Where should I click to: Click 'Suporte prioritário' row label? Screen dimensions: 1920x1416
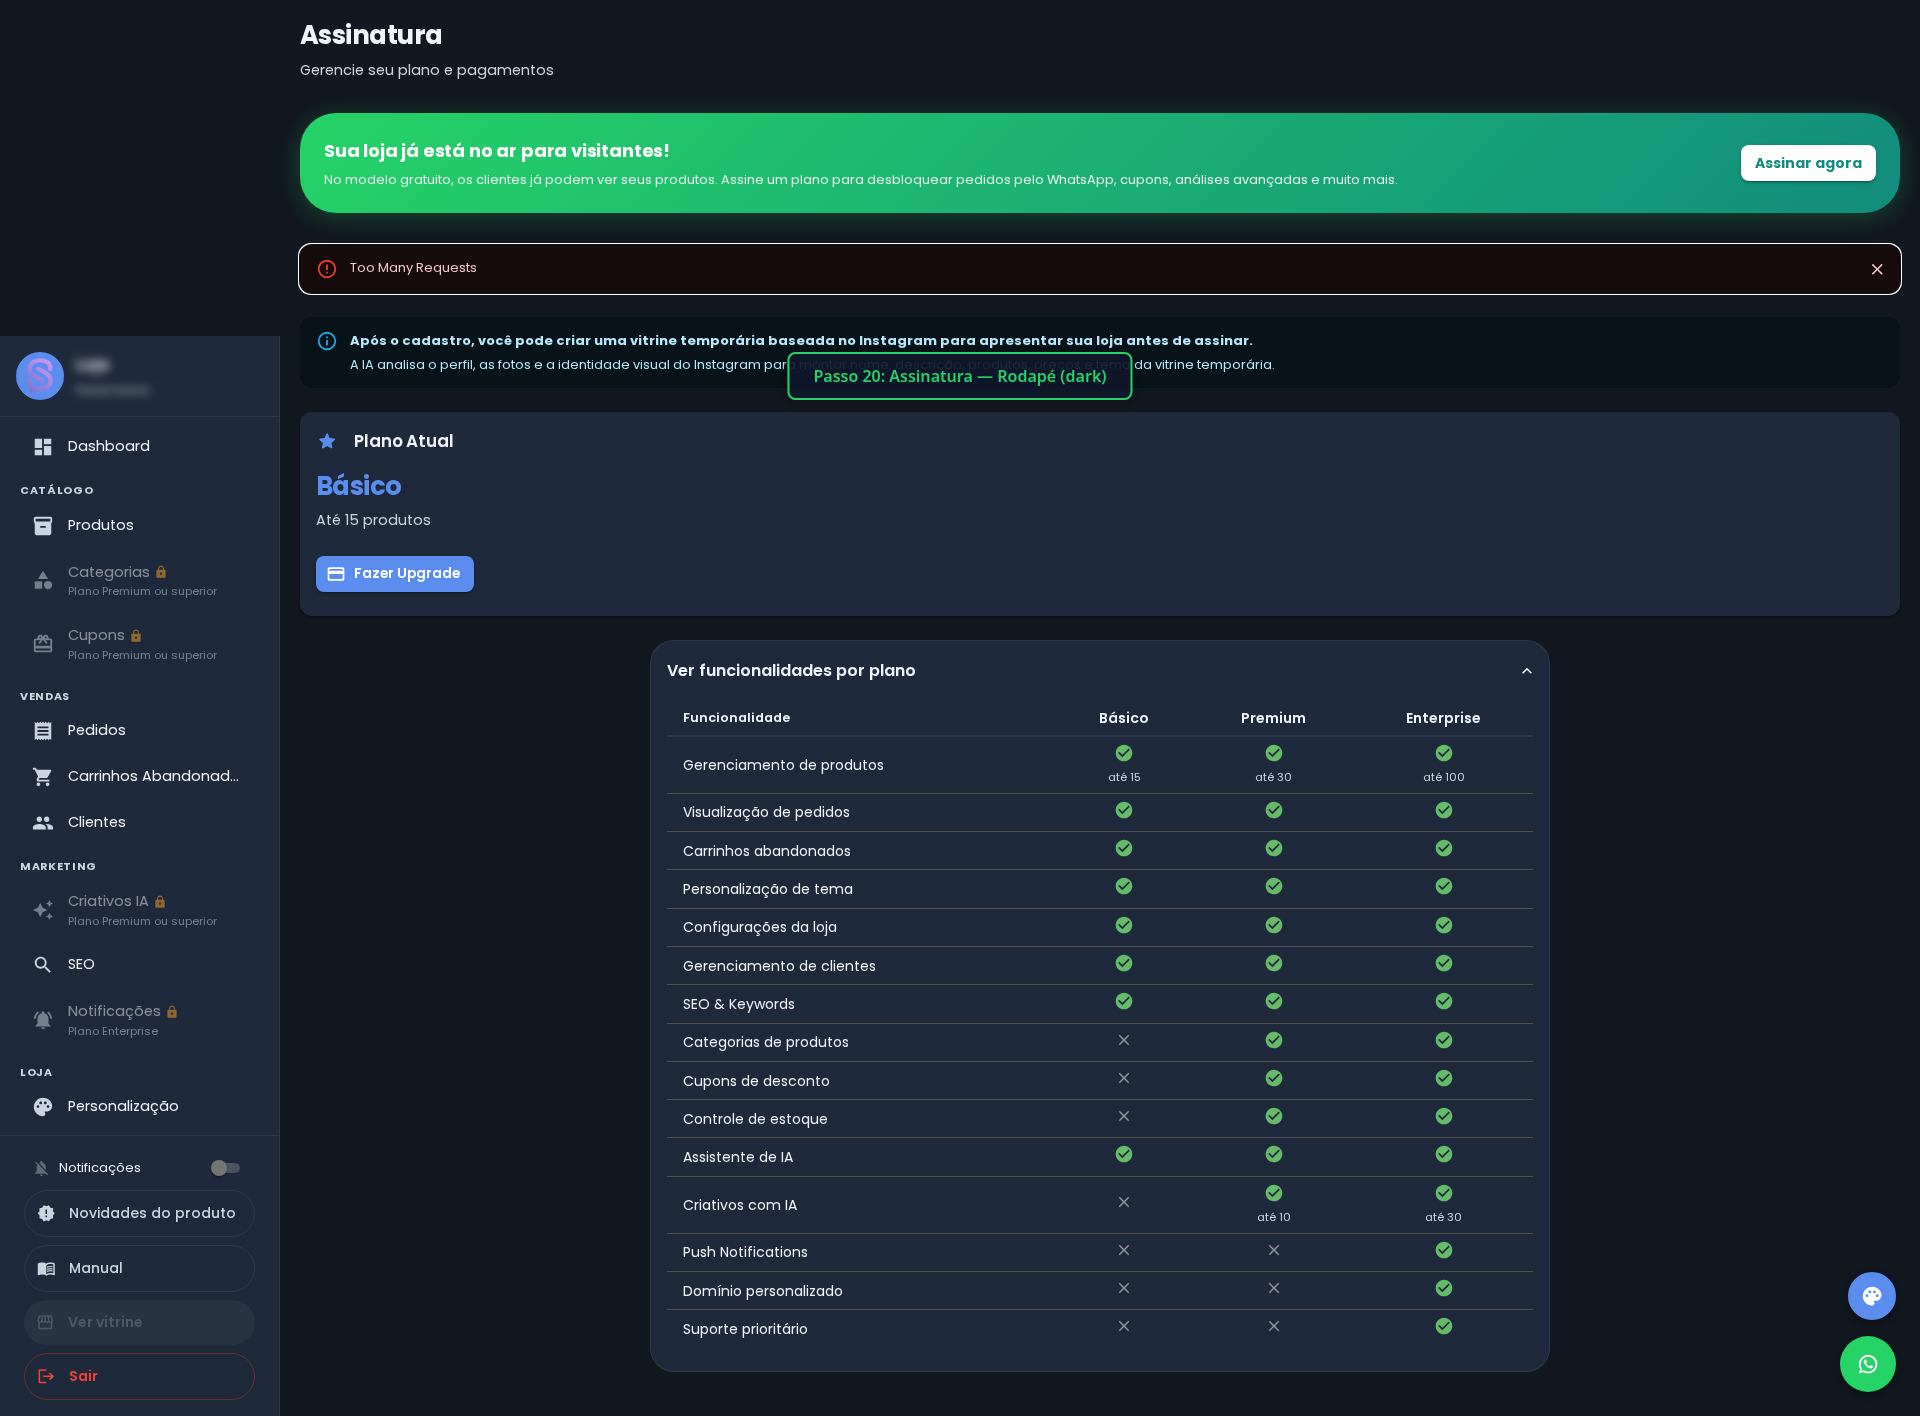coord(745,1329)
